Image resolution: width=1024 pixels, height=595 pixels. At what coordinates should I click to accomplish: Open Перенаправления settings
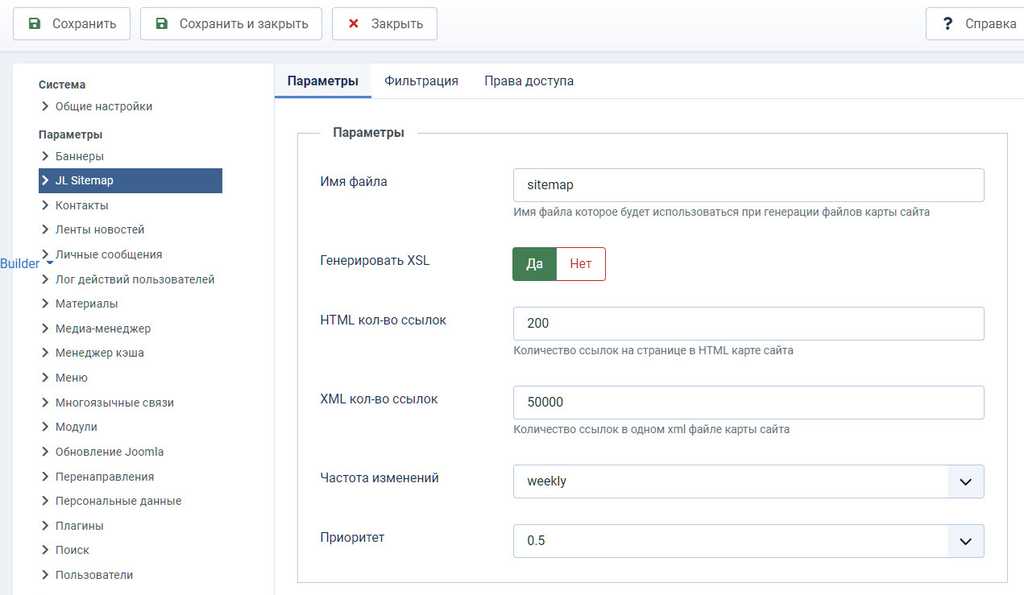pos(104,477)
